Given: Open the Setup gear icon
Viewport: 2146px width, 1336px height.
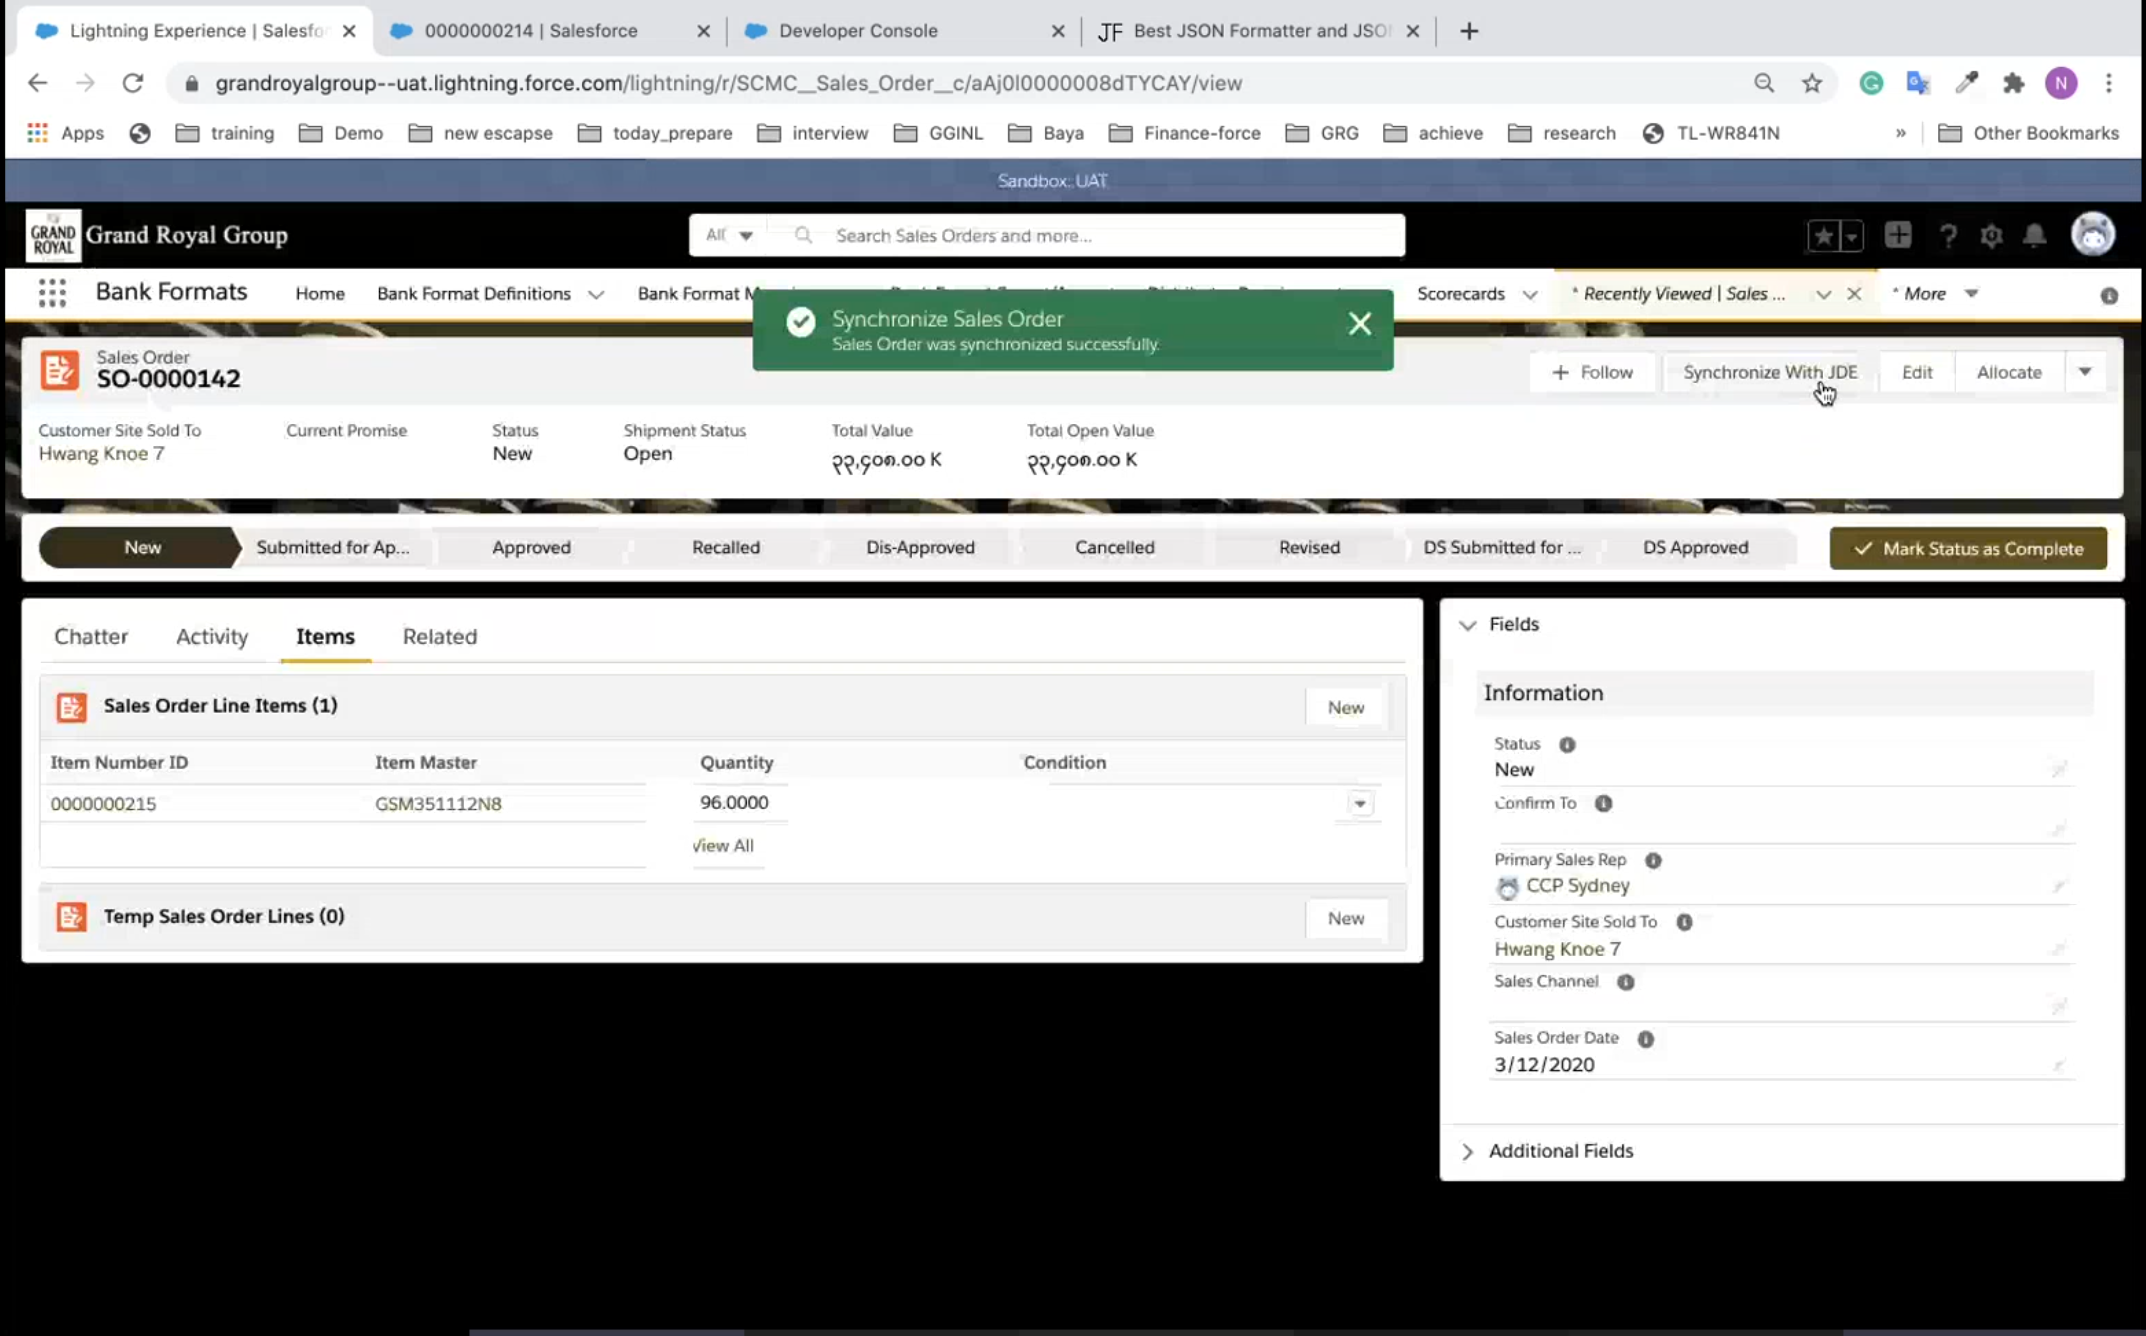Looking at the screenshot, I should coord(1990,236).
